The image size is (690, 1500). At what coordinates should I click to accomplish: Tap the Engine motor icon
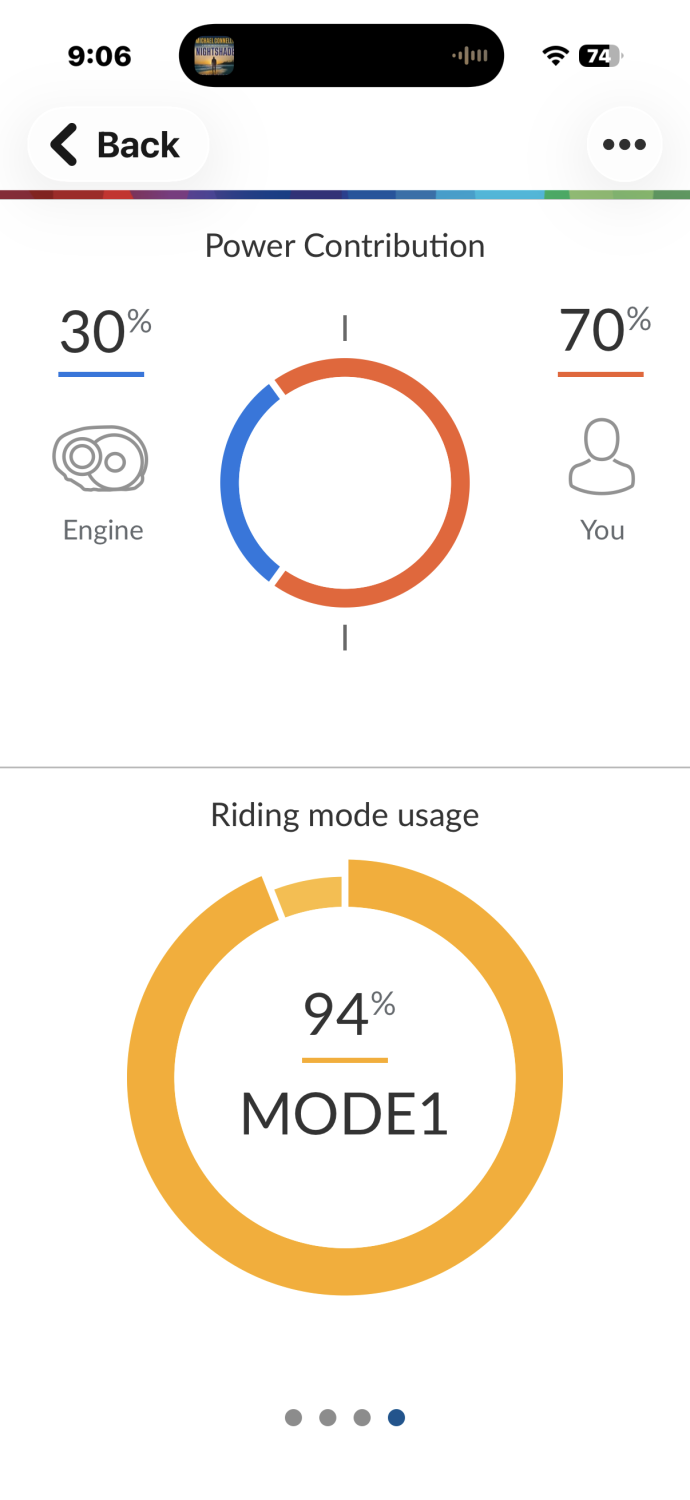coord(100,459)
